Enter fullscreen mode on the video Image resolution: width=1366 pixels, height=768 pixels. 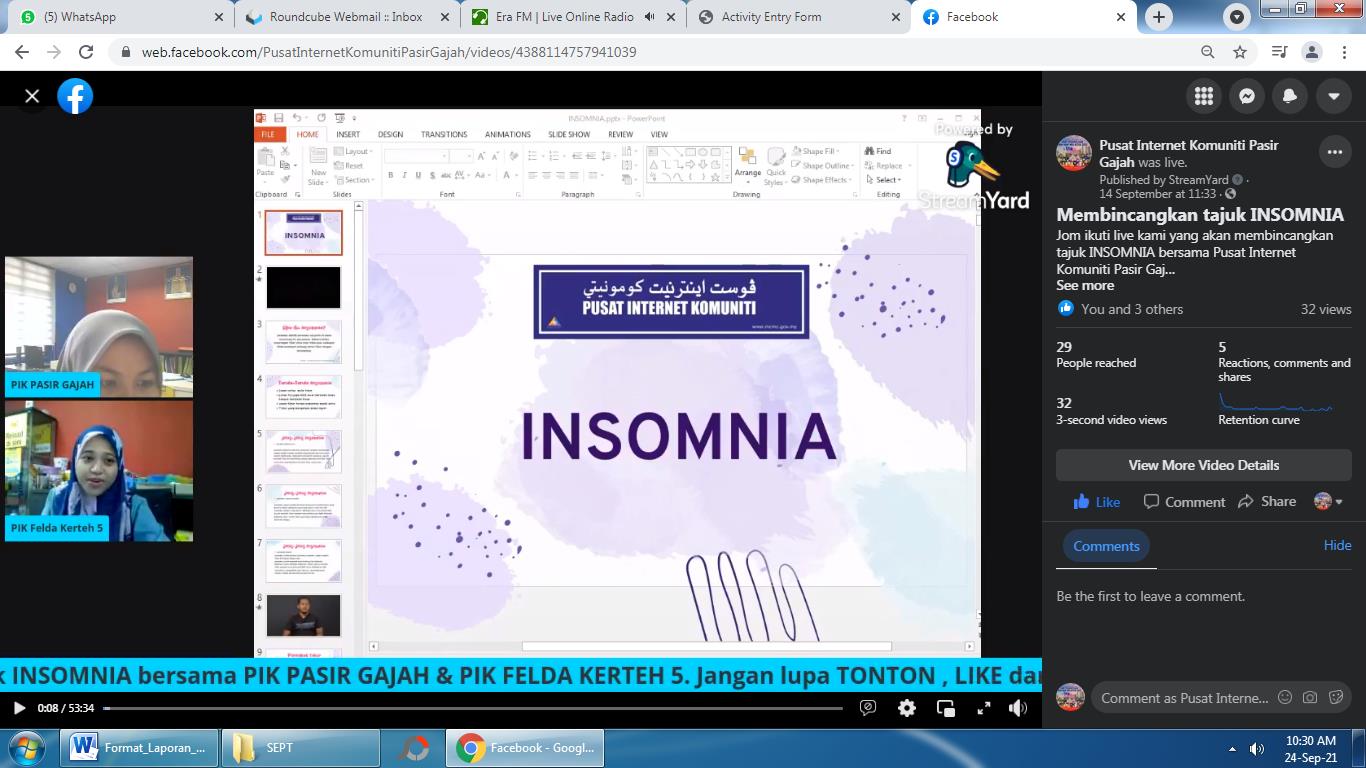click(984, 708)
